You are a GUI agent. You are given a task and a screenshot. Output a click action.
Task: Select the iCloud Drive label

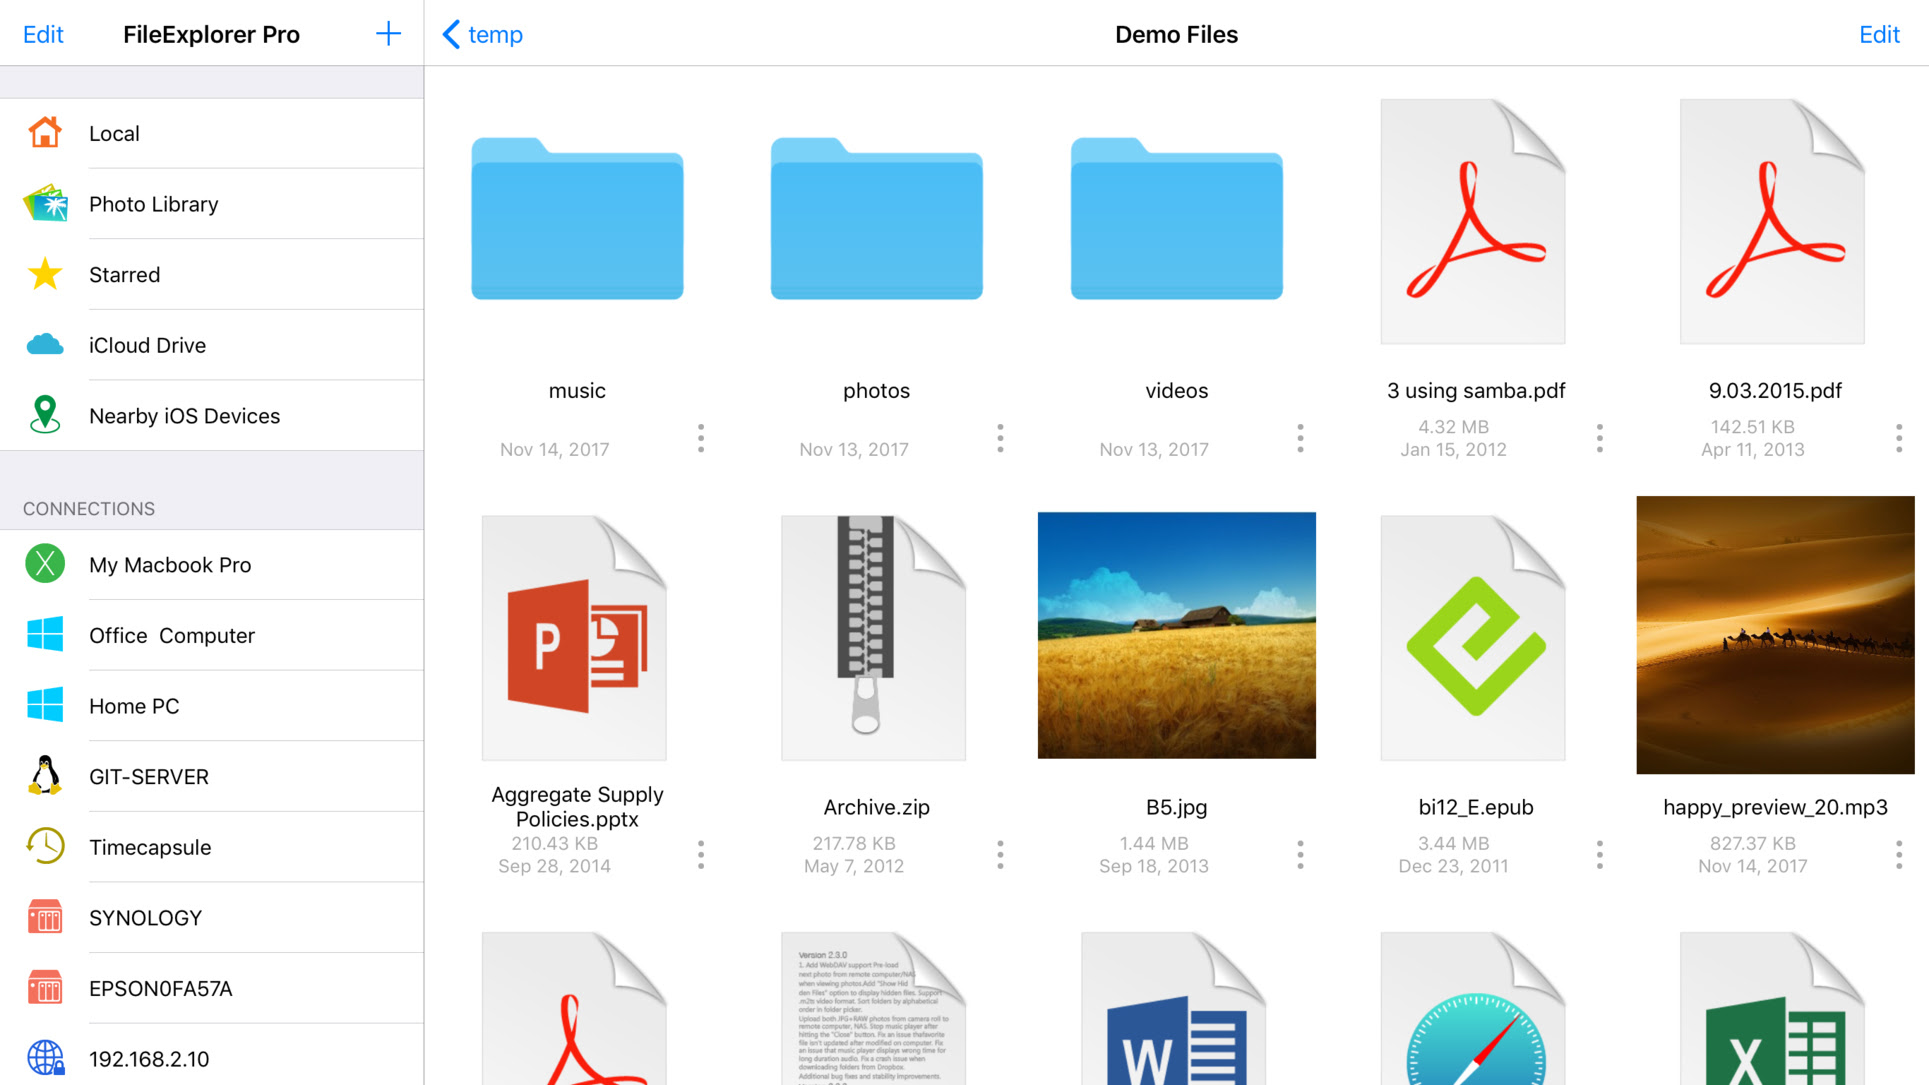pos(147,345)
